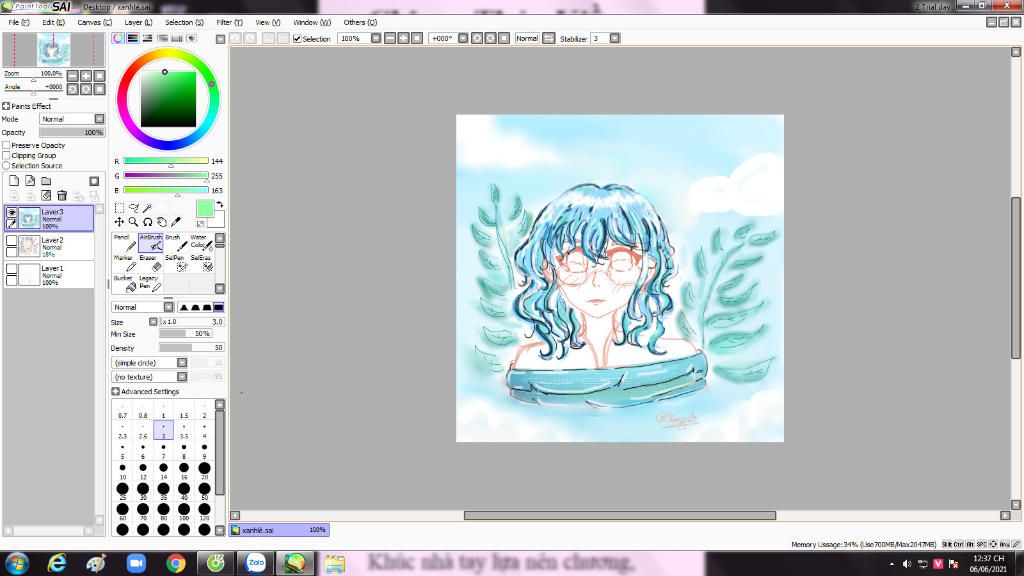Image resolution: width=1024 pixels, height=576 pixels.
Task: Activate the hand pan tool
Action: click(162, 222)
